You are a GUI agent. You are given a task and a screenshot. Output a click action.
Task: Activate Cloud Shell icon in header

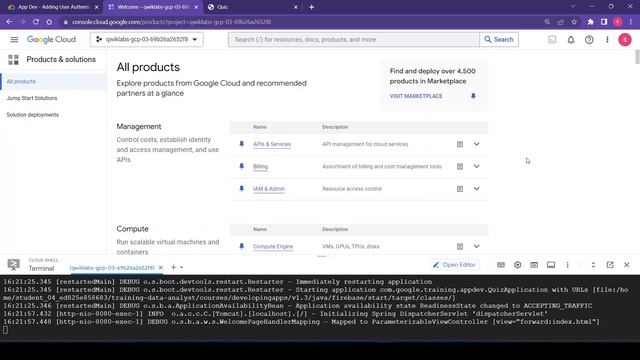(x=552, y=40)
